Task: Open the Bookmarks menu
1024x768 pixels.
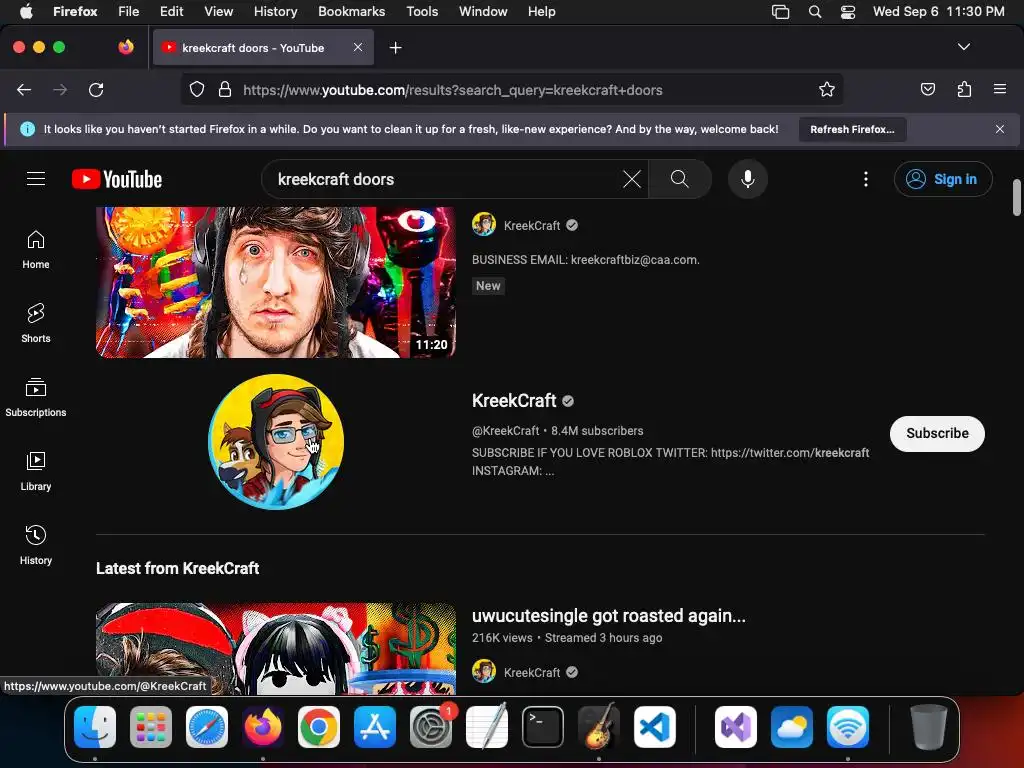Action: click(x=351, y=11)
